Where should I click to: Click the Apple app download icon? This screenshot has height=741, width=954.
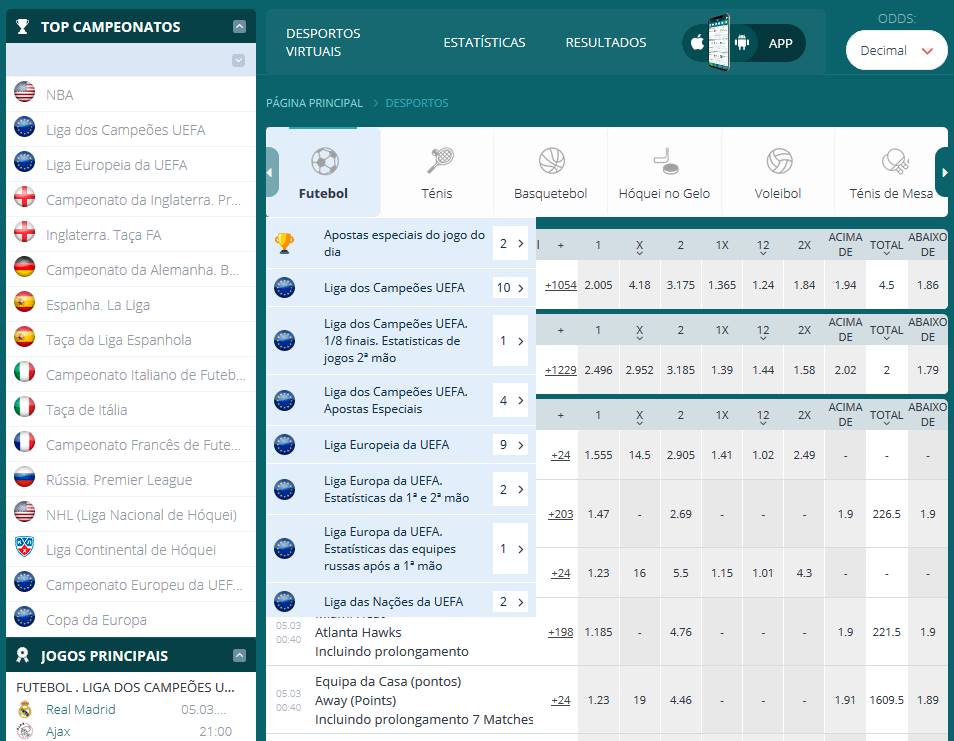(697, 43)
